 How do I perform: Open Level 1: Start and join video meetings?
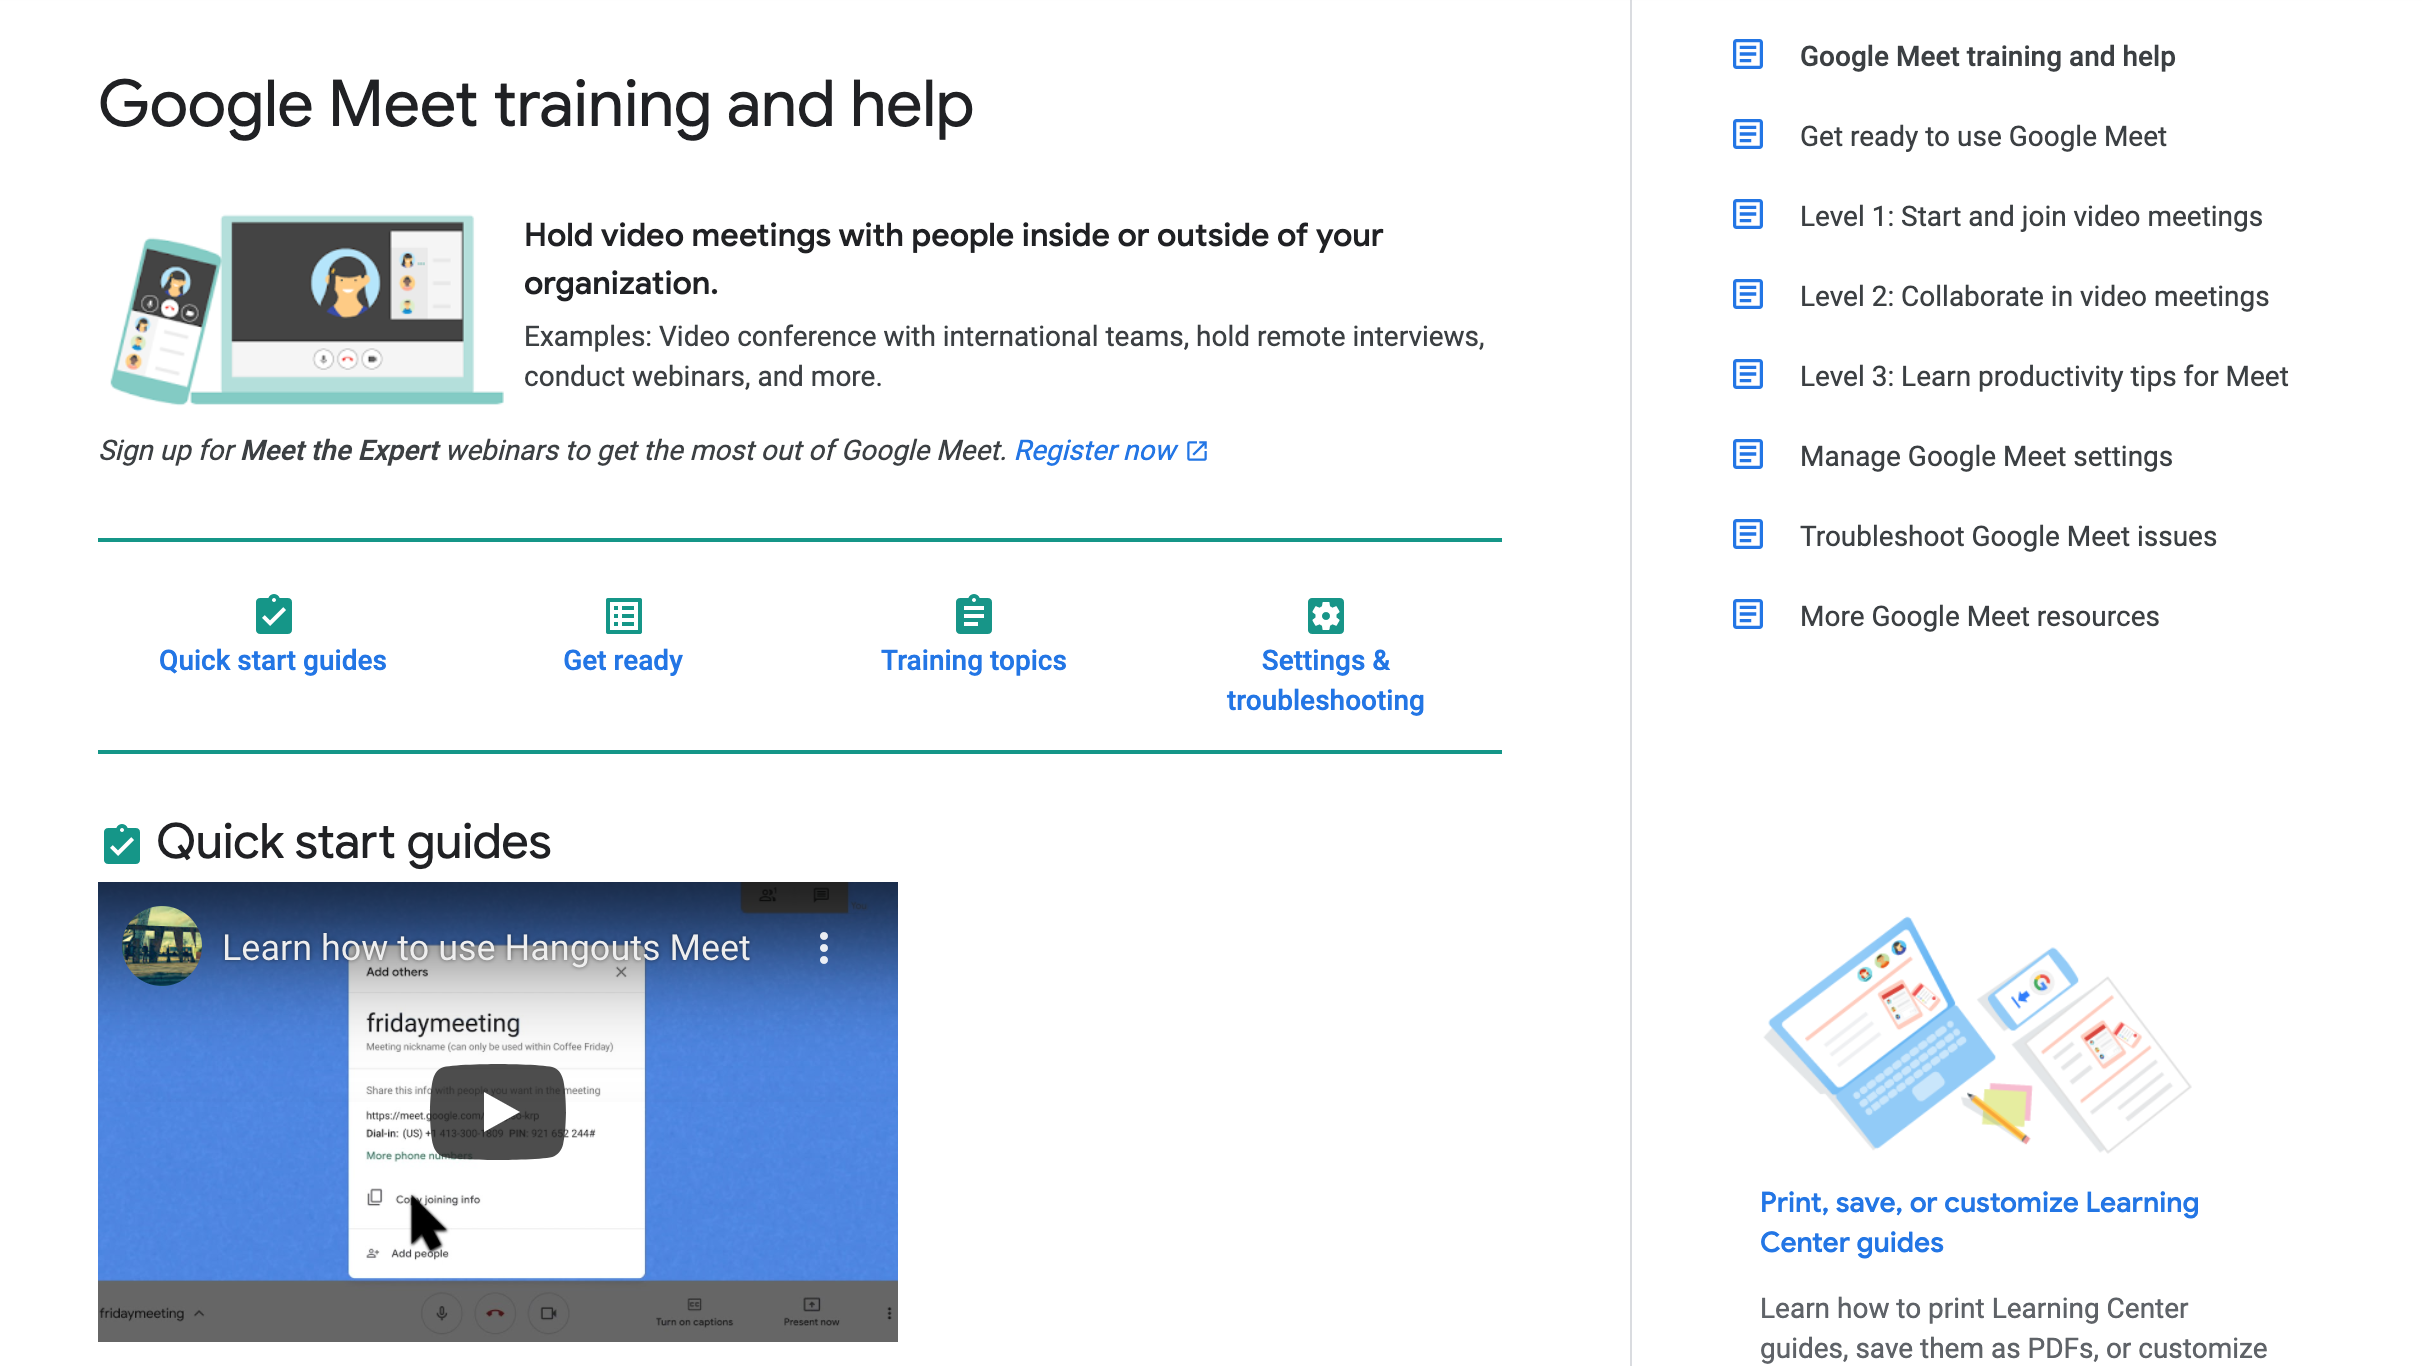pyautogui.click(x=2031, y=216)
